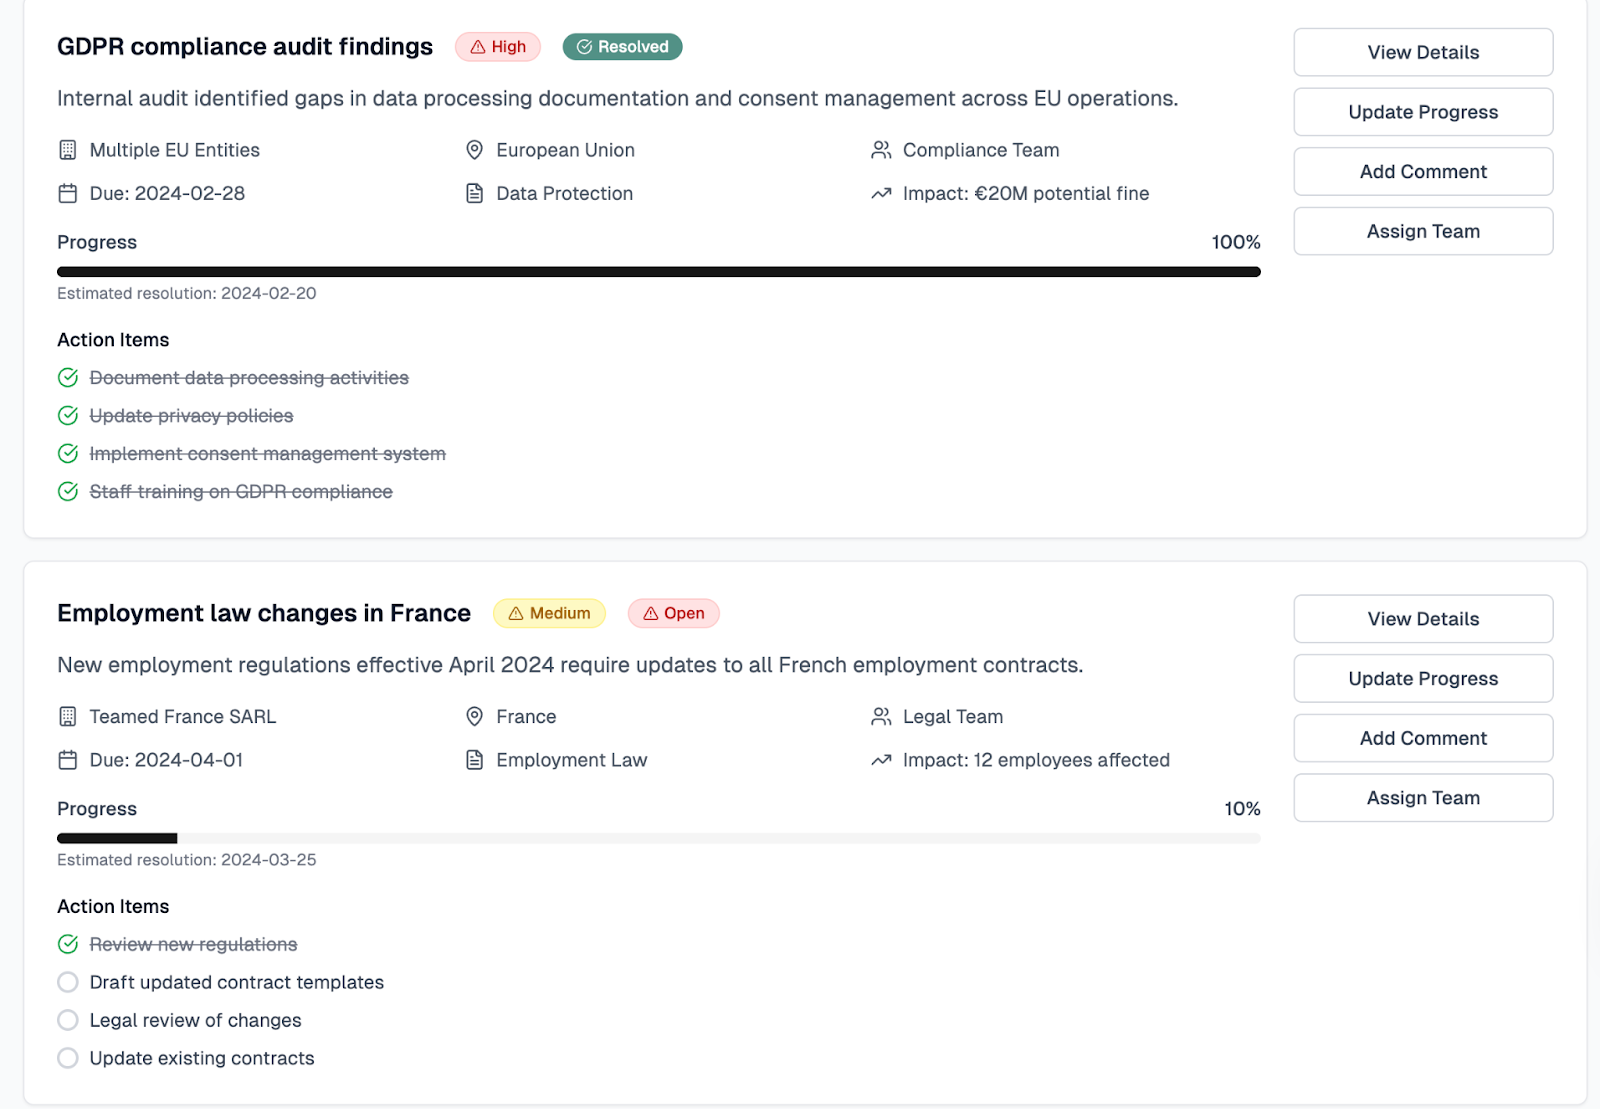1600x1109 pixels.
Task: Click the Medium priority badge
Action: pos(548,613)
